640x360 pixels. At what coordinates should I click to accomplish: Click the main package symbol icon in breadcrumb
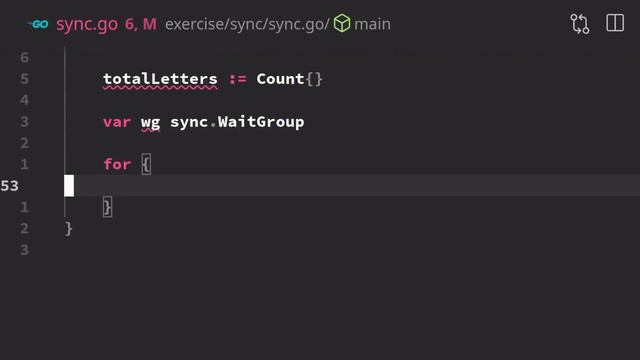(342, 23)
